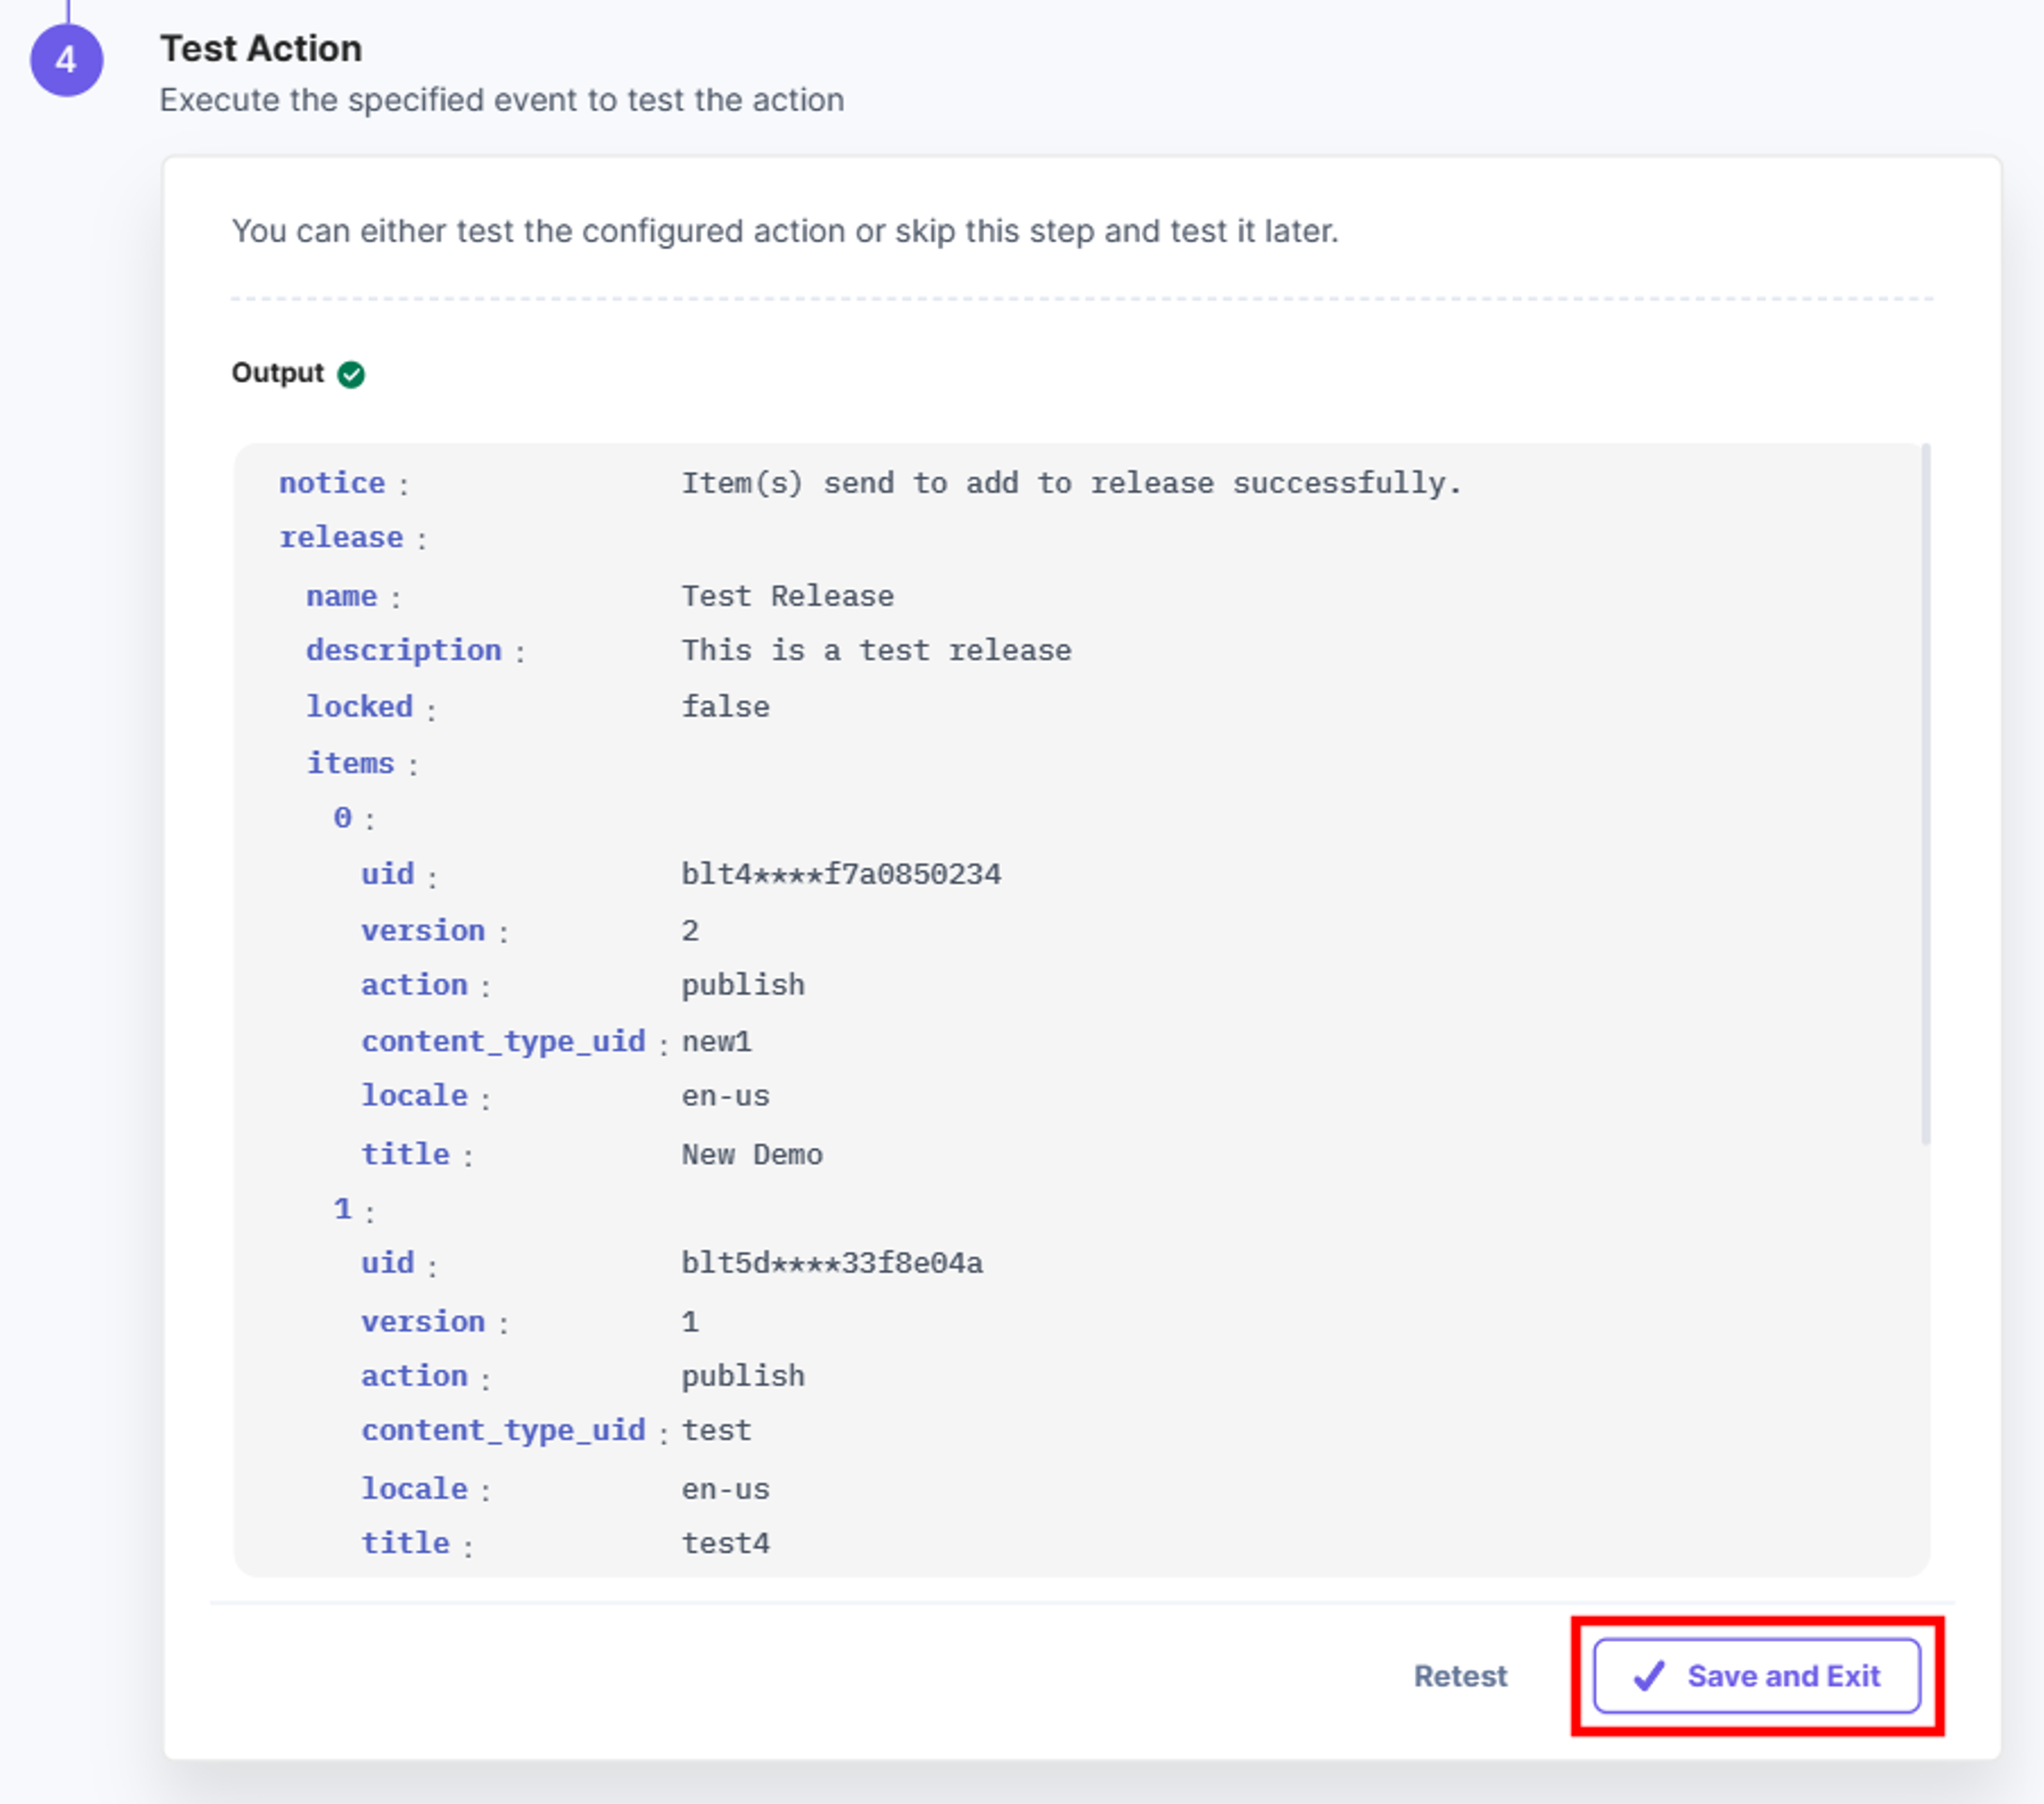Click the green Output success checkmark
The width and height of the screenshot is (2044, 1804).
click(351, 374)
